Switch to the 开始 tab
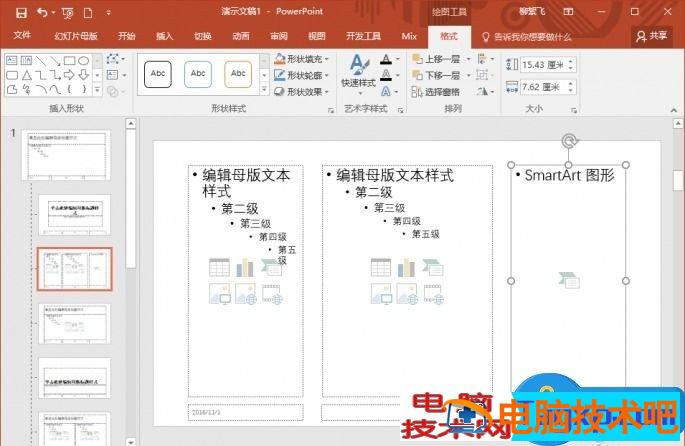The width and height of the screenshot is (685, 446). 126,36
